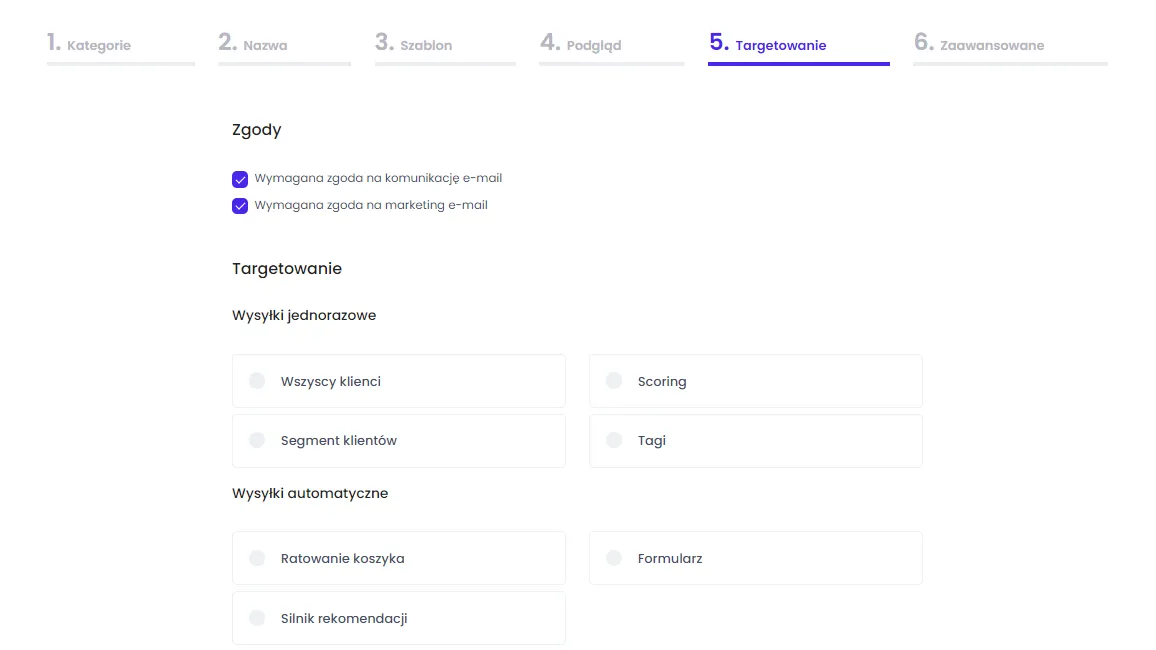
Task: Go to step 1 Kategorie
Action: tap(121, 46)
